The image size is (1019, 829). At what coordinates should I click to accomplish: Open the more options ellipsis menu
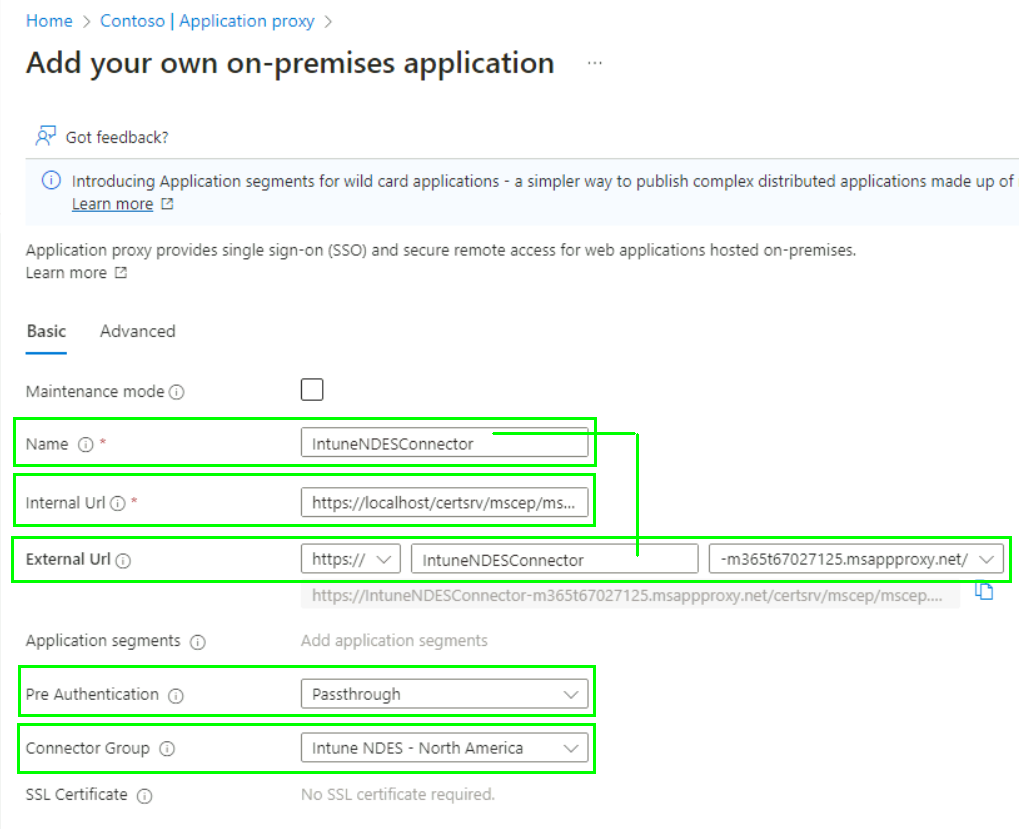(x=595, y=63)
